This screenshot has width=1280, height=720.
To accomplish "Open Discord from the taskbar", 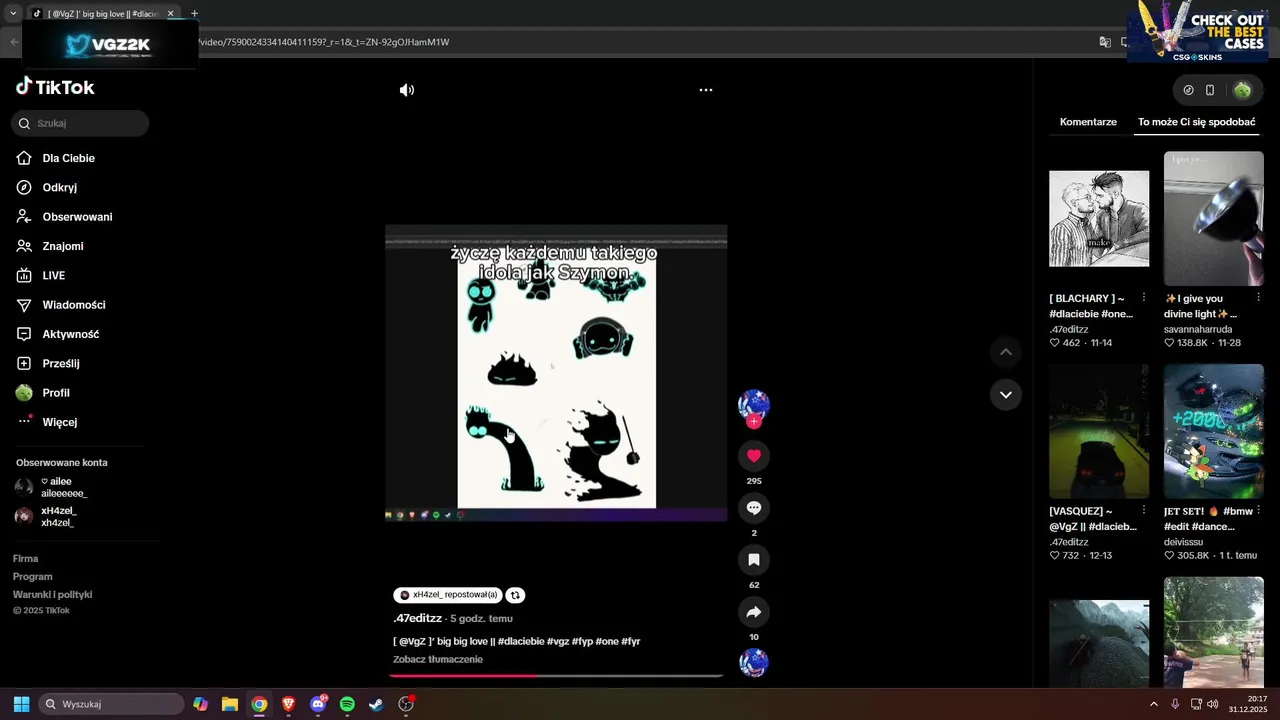I will 318,704.
